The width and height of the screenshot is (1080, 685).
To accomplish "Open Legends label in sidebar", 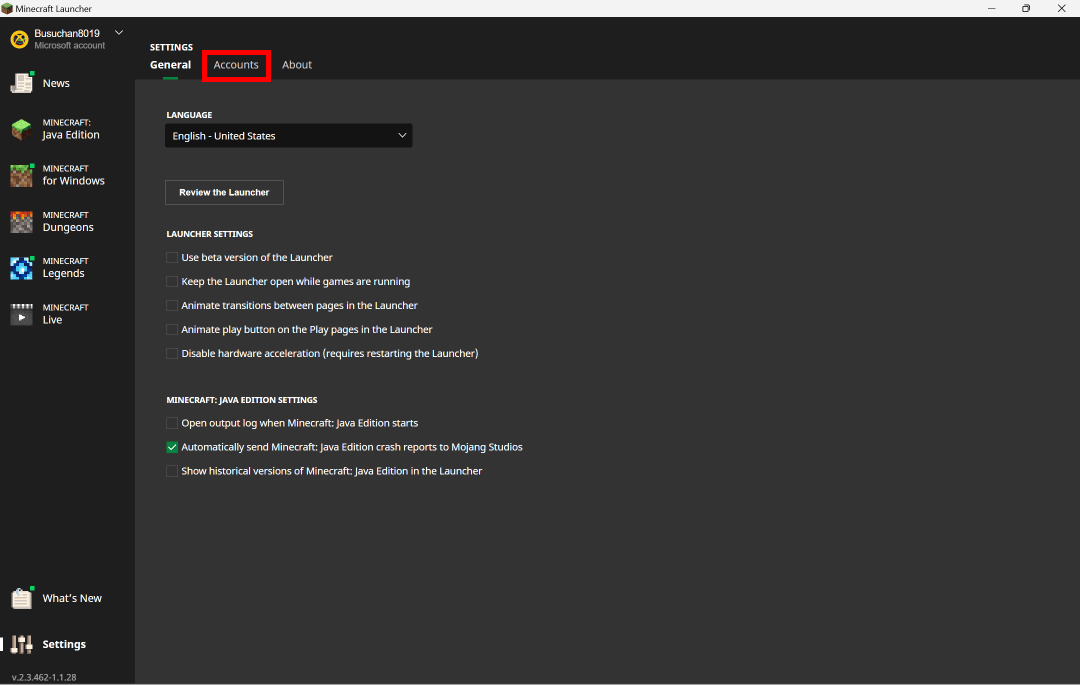I will click(x=63, y=273).
